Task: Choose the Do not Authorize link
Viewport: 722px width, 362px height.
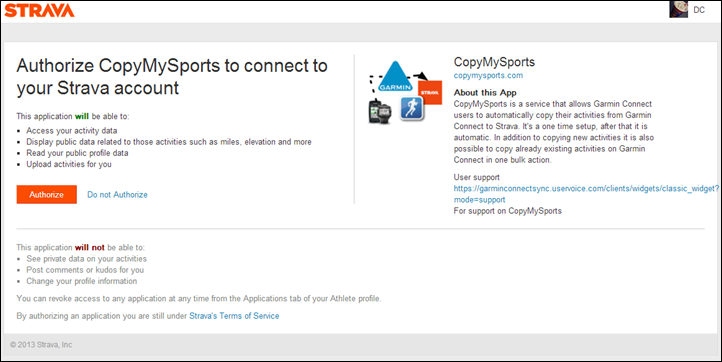Action: click(117, 195)
